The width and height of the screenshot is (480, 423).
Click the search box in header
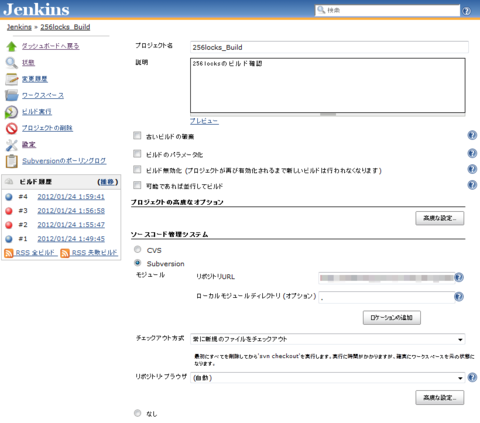coord(387,10)
